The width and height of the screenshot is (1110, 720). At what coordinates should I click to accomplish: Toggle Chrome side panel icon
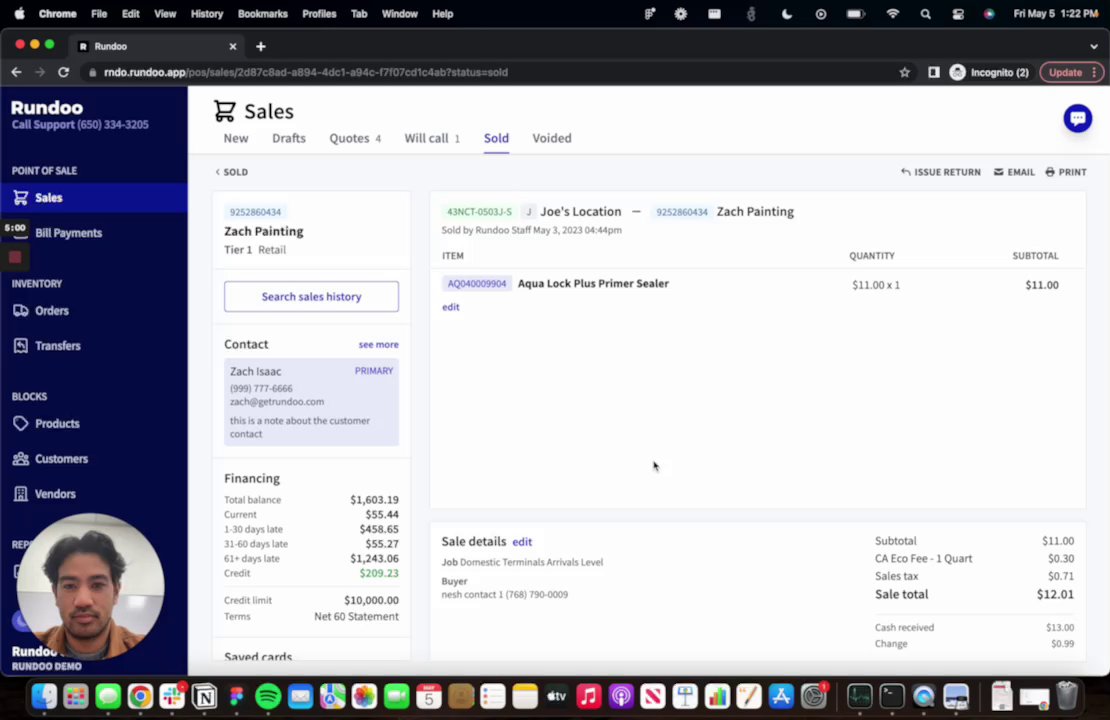934,72
